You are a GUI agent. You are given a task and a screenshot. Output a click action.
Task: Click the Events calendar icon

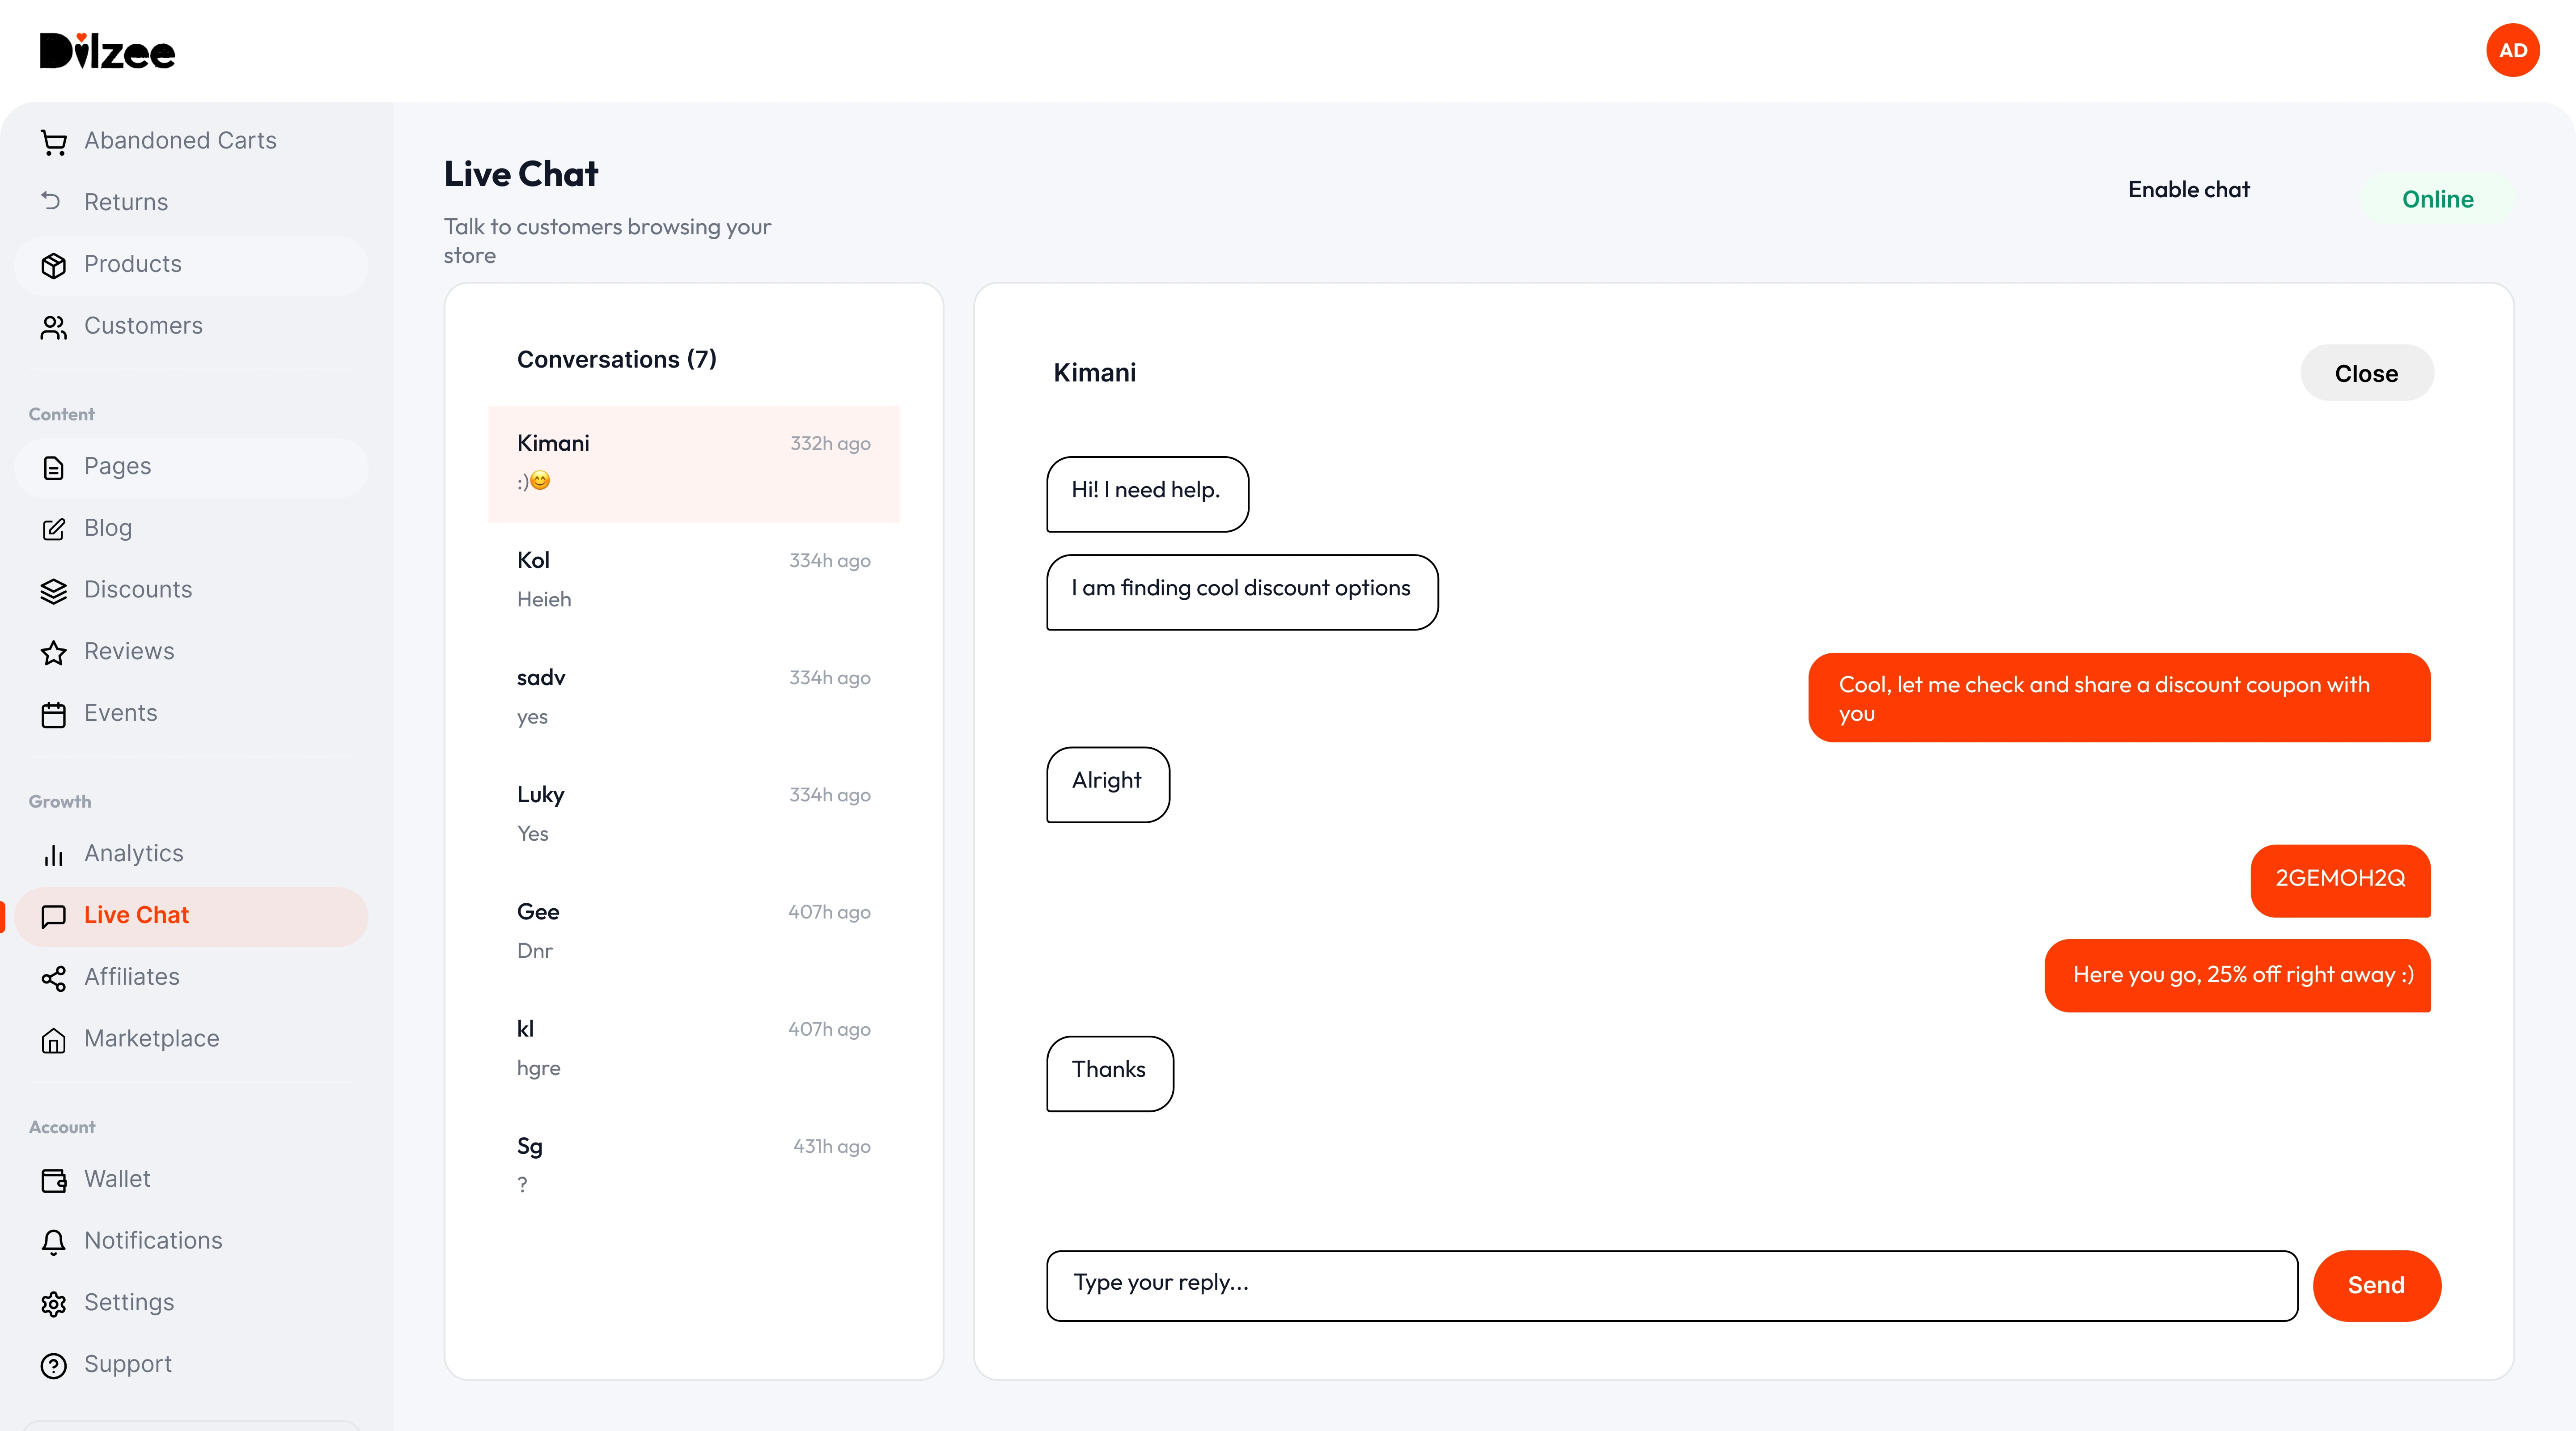click(54, 714)
